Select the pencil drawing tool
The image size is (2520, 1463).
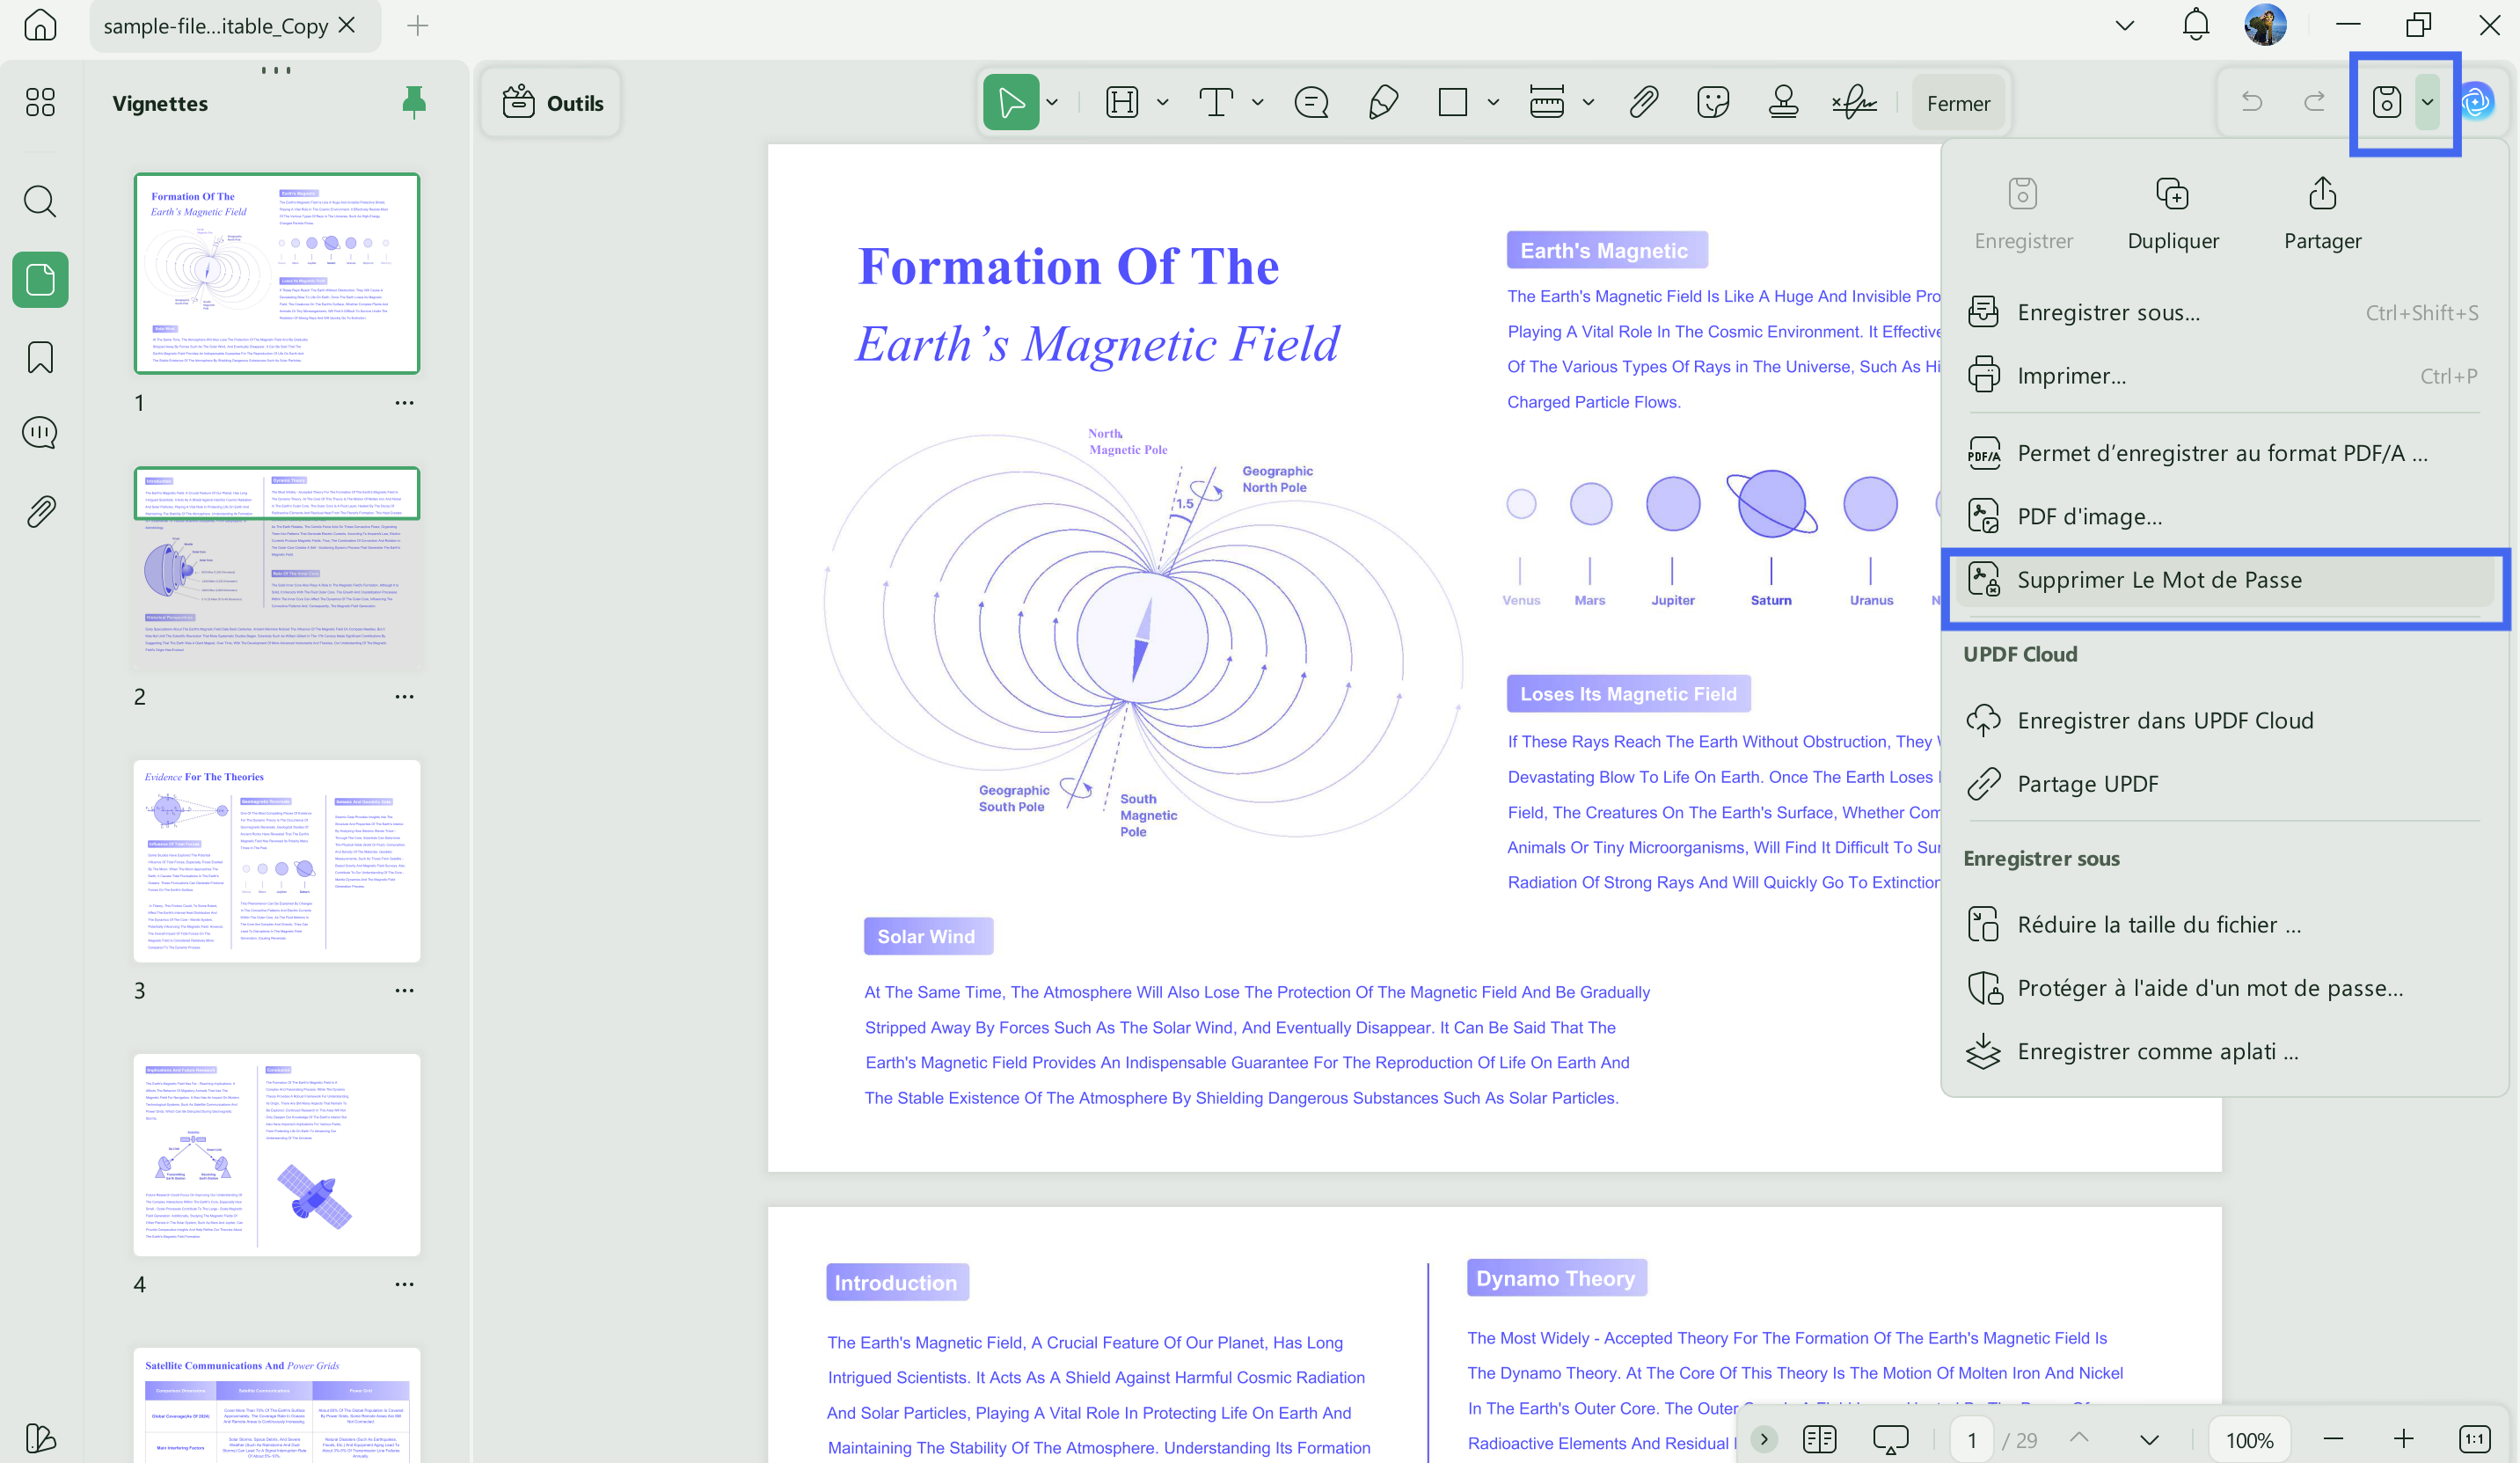[x=1382, y=102]
